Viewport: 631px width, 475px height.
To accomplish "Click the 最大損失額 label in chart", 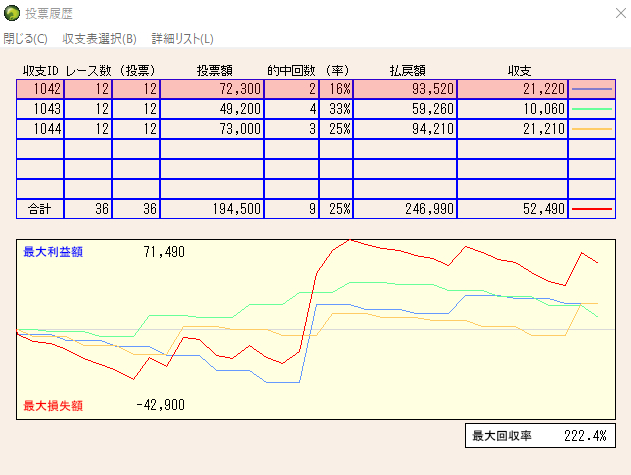I will click(x=53, y=405).
